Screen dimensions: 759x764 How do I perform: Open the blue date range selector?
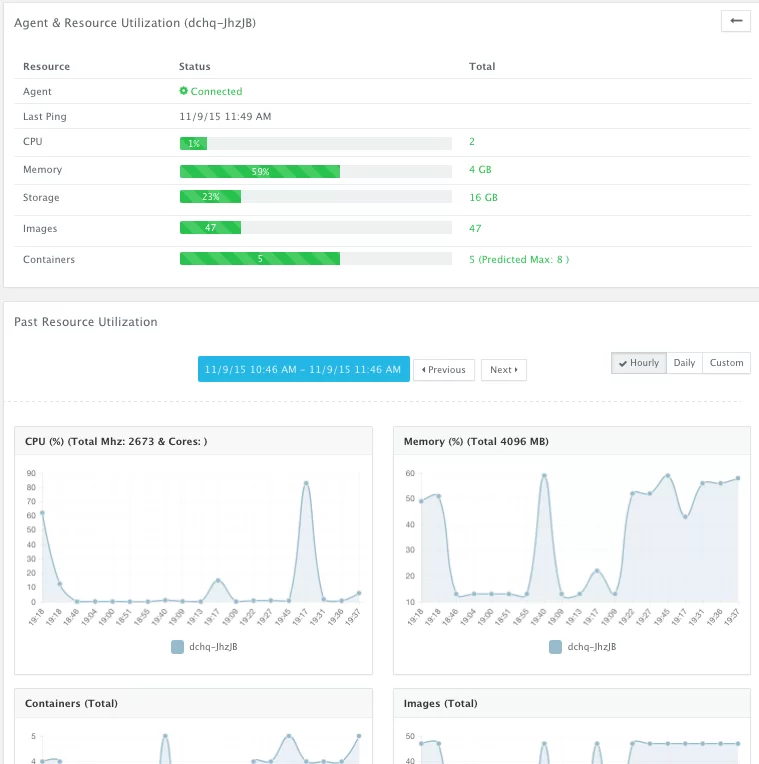pyautogui.click(x=304, y=369)
